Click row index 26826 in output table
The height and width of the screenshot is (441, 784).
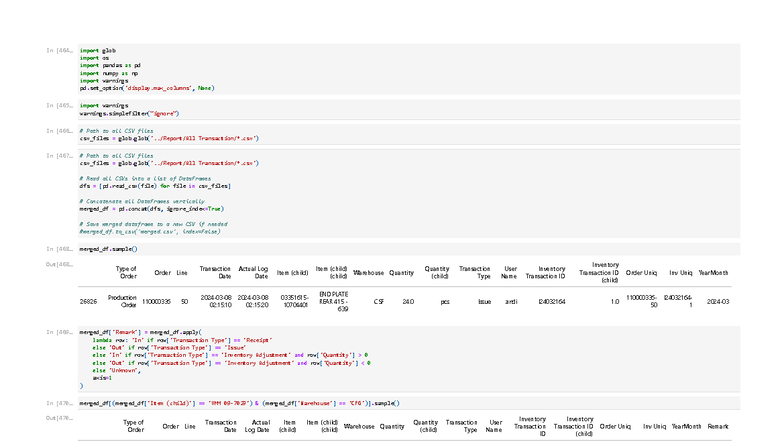point(88,302)
